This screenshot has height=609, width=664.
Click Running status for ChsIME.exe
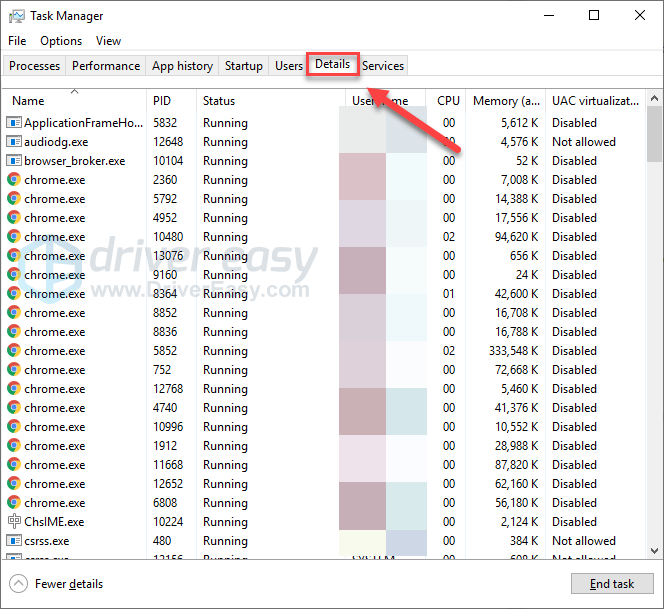225,522
